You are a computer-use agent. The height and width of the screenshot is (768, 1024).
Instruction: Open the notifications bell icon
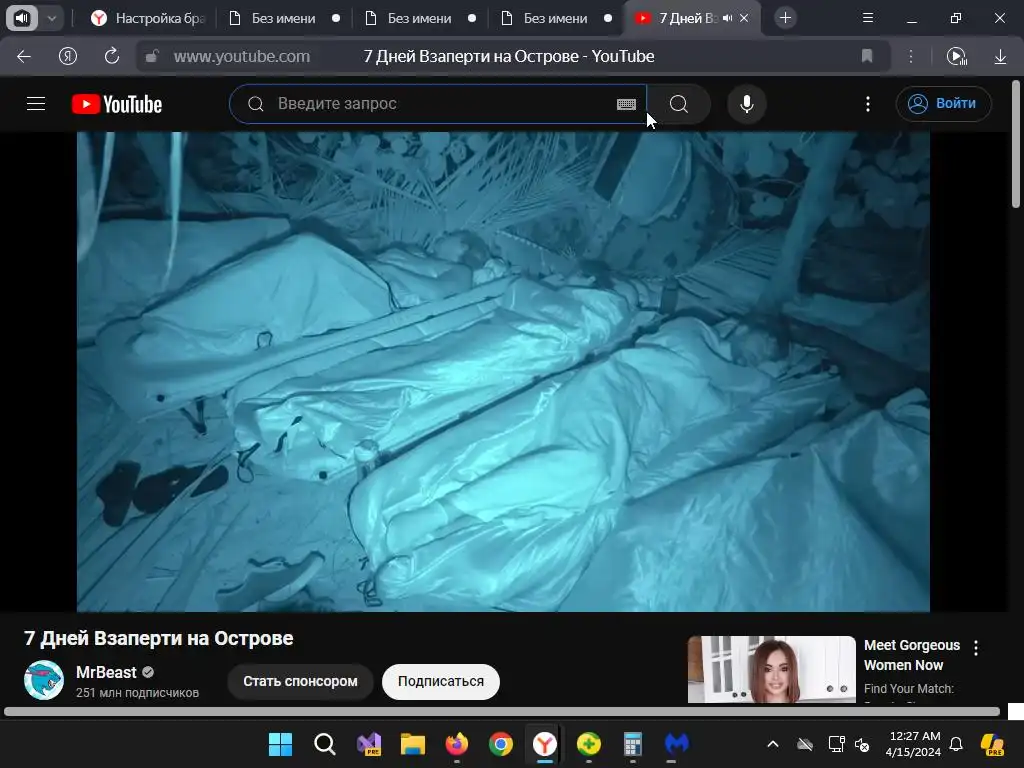pos(956,744)
